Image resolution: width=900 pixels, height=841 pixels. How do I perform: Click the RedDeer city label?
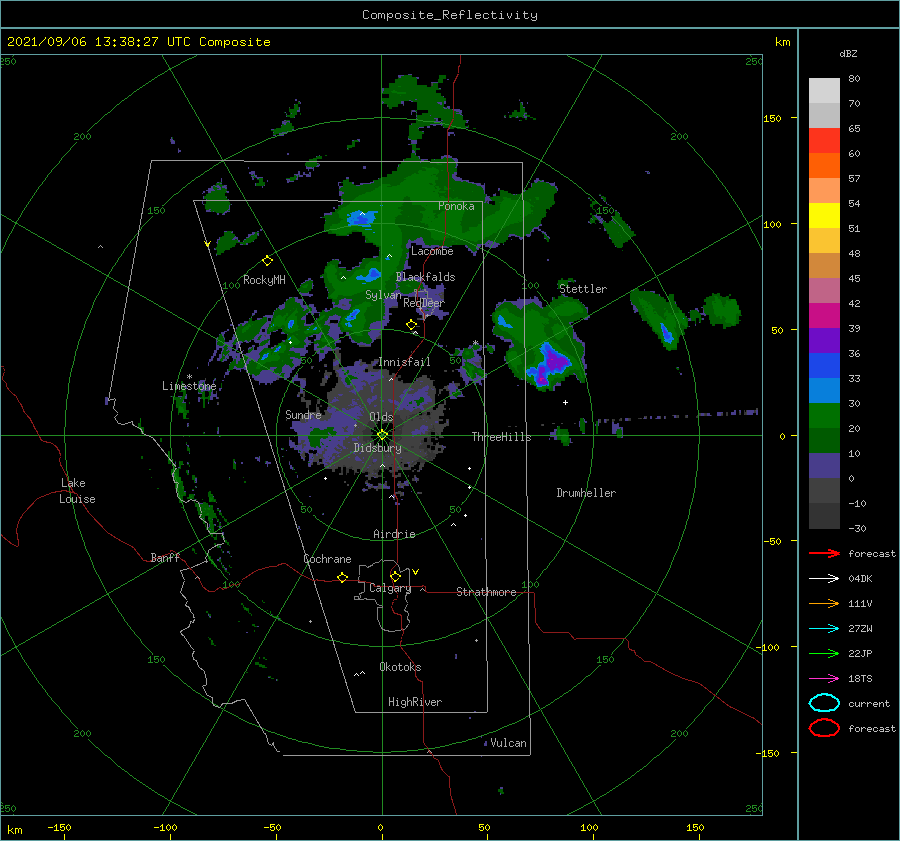coord(424,303)
